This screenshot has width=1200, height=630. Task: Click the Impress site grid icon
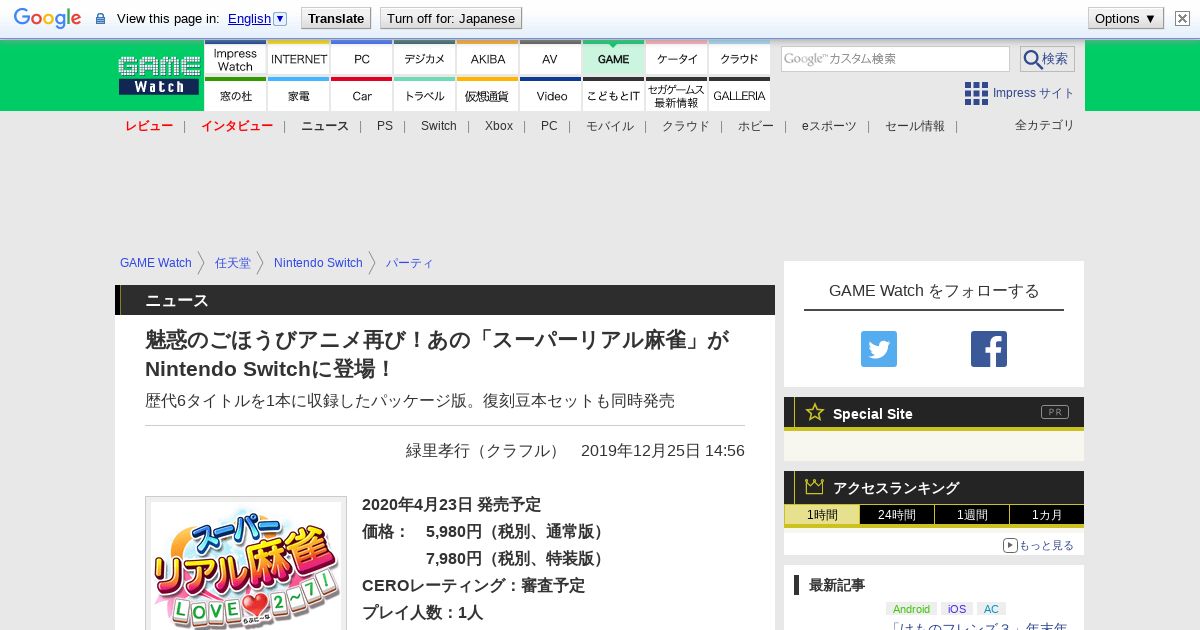(976, 93)
